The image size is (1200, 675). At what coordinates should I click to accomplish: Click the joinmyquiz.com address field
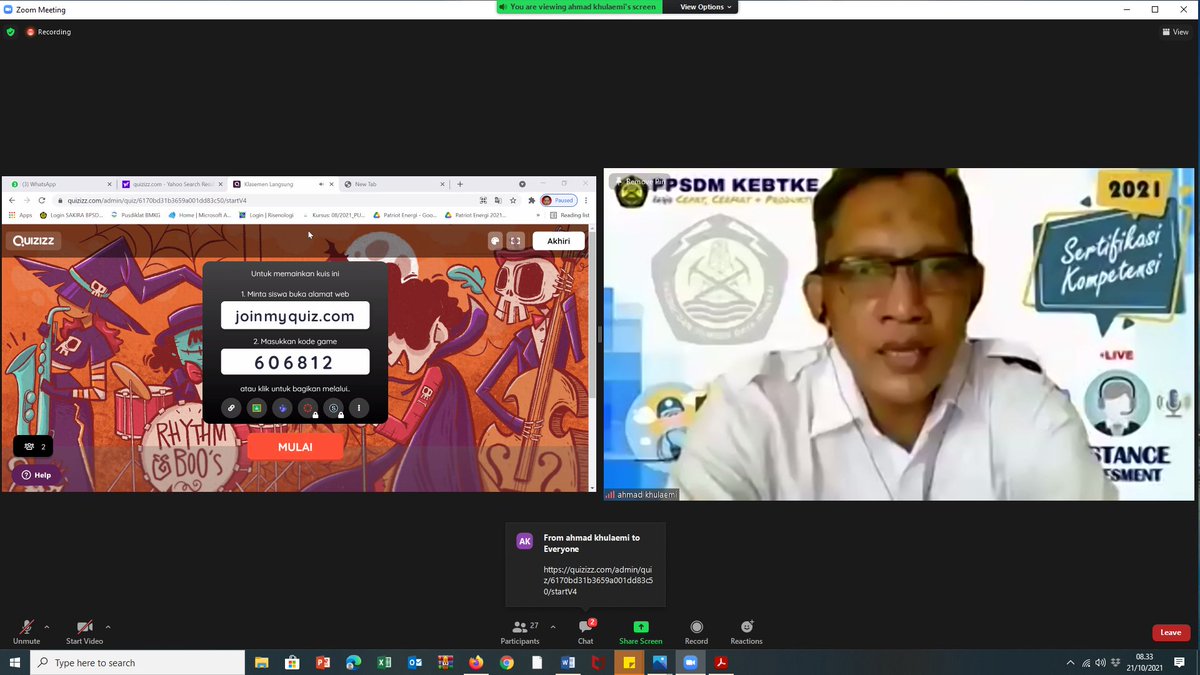[295, 315]
